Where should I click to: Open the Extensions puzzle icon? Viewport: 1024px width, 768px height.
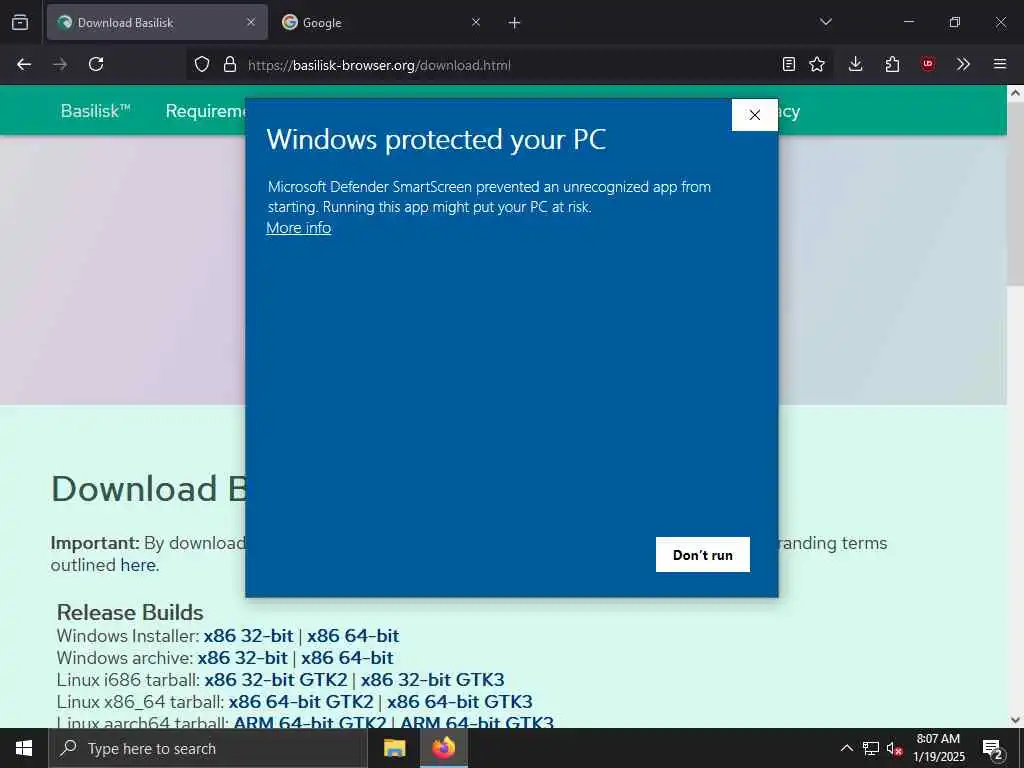892,64
